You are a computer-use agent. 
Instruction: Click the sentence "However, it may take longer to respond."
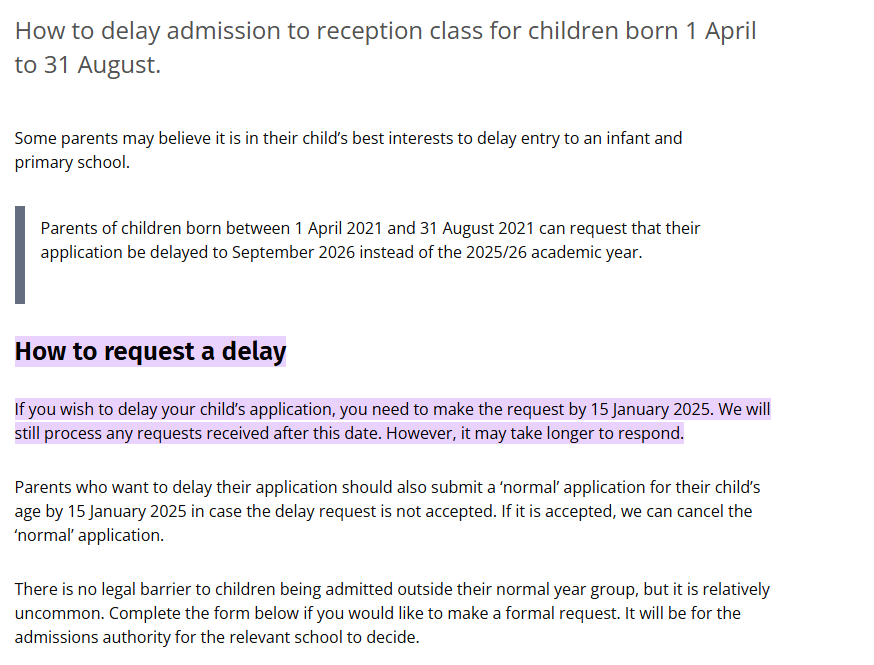point(535,433)
